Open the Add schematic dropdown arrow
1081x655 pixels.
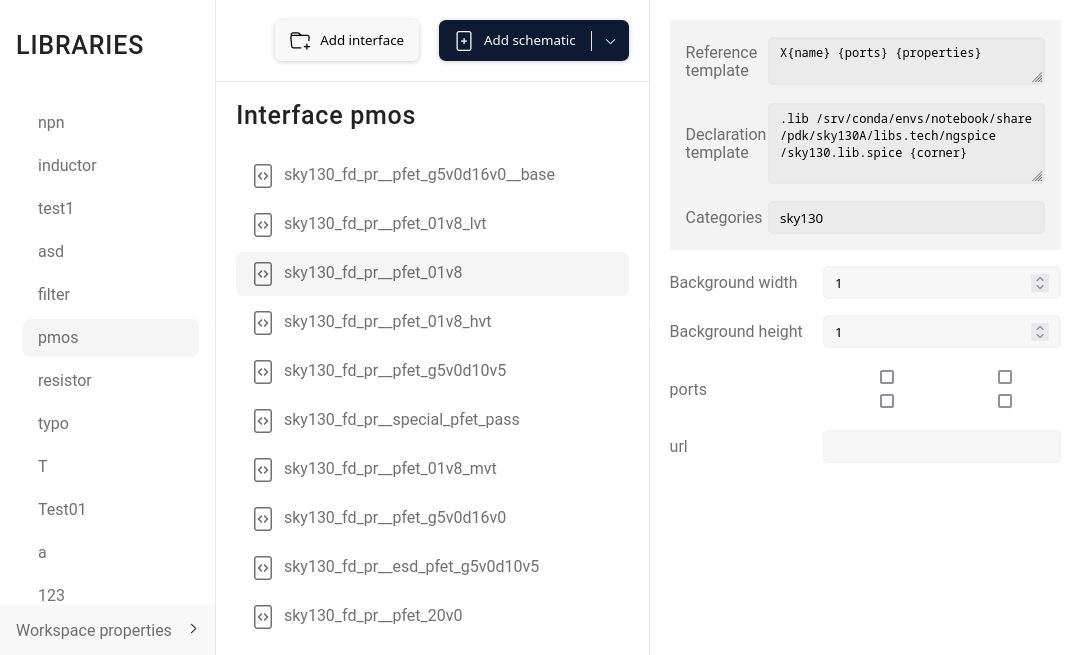(x=610, y=41)
